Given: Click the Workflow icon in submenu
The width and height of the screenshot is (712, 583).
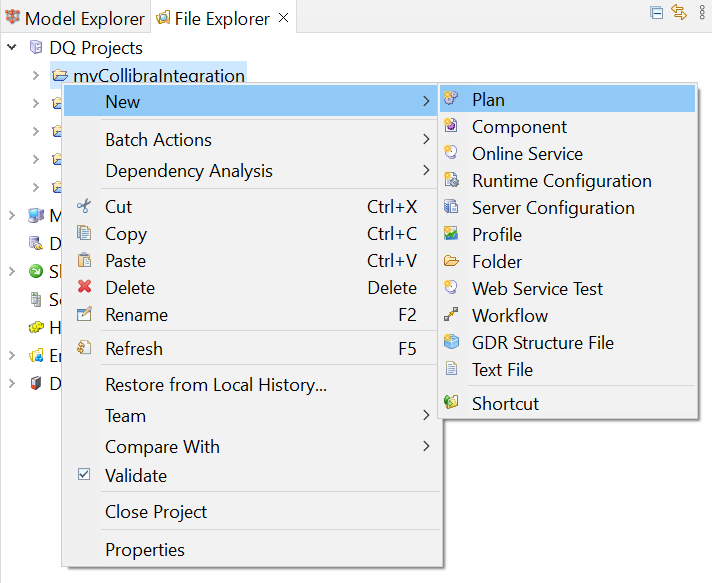Looking at the screenshot, I should point(452,316).
